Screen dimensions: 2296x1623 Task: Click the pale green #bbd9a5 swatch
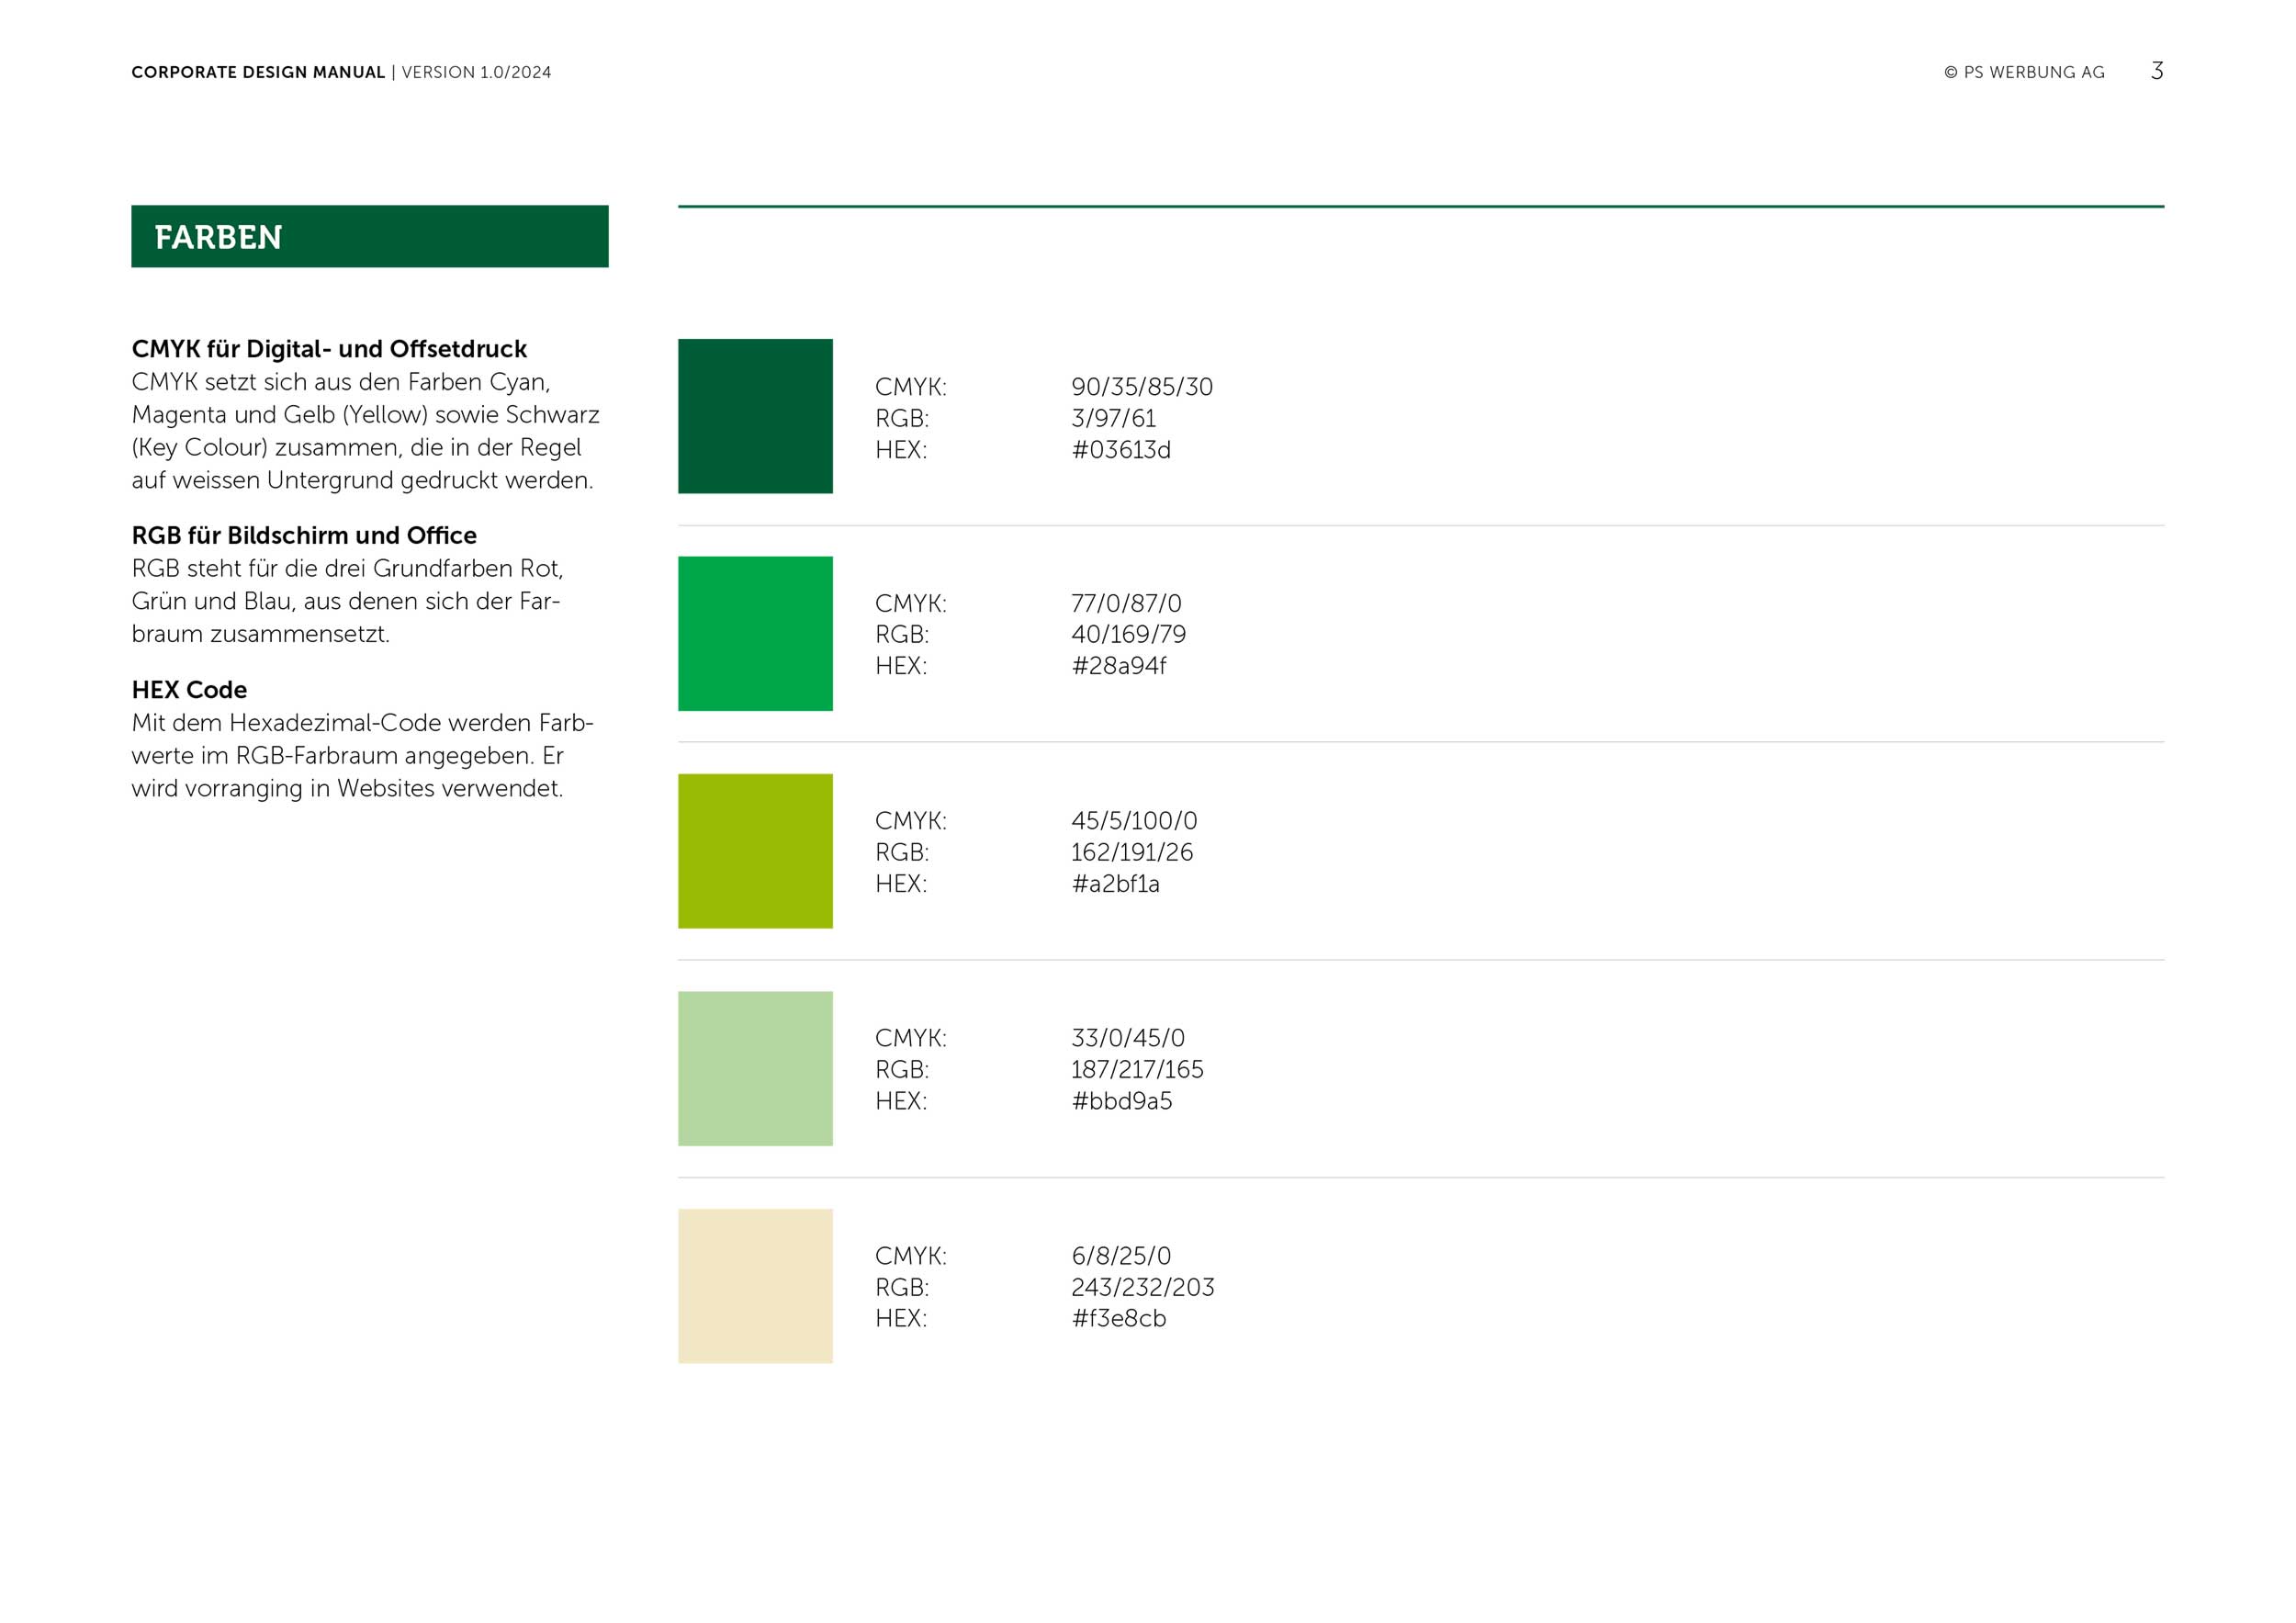(x=755, y=1068)
